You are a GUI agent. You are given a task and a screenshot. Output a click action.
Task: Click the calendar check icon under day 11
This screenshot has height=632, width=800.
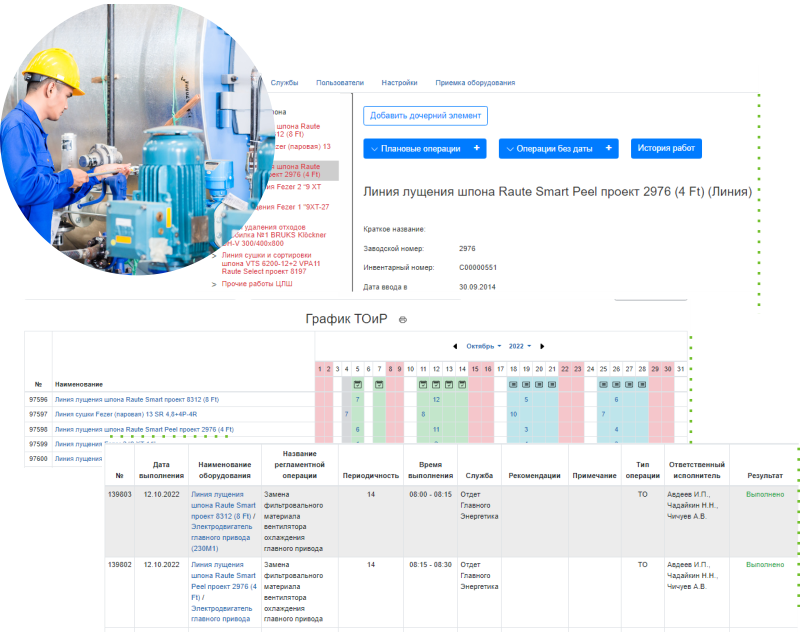[423, 385]
